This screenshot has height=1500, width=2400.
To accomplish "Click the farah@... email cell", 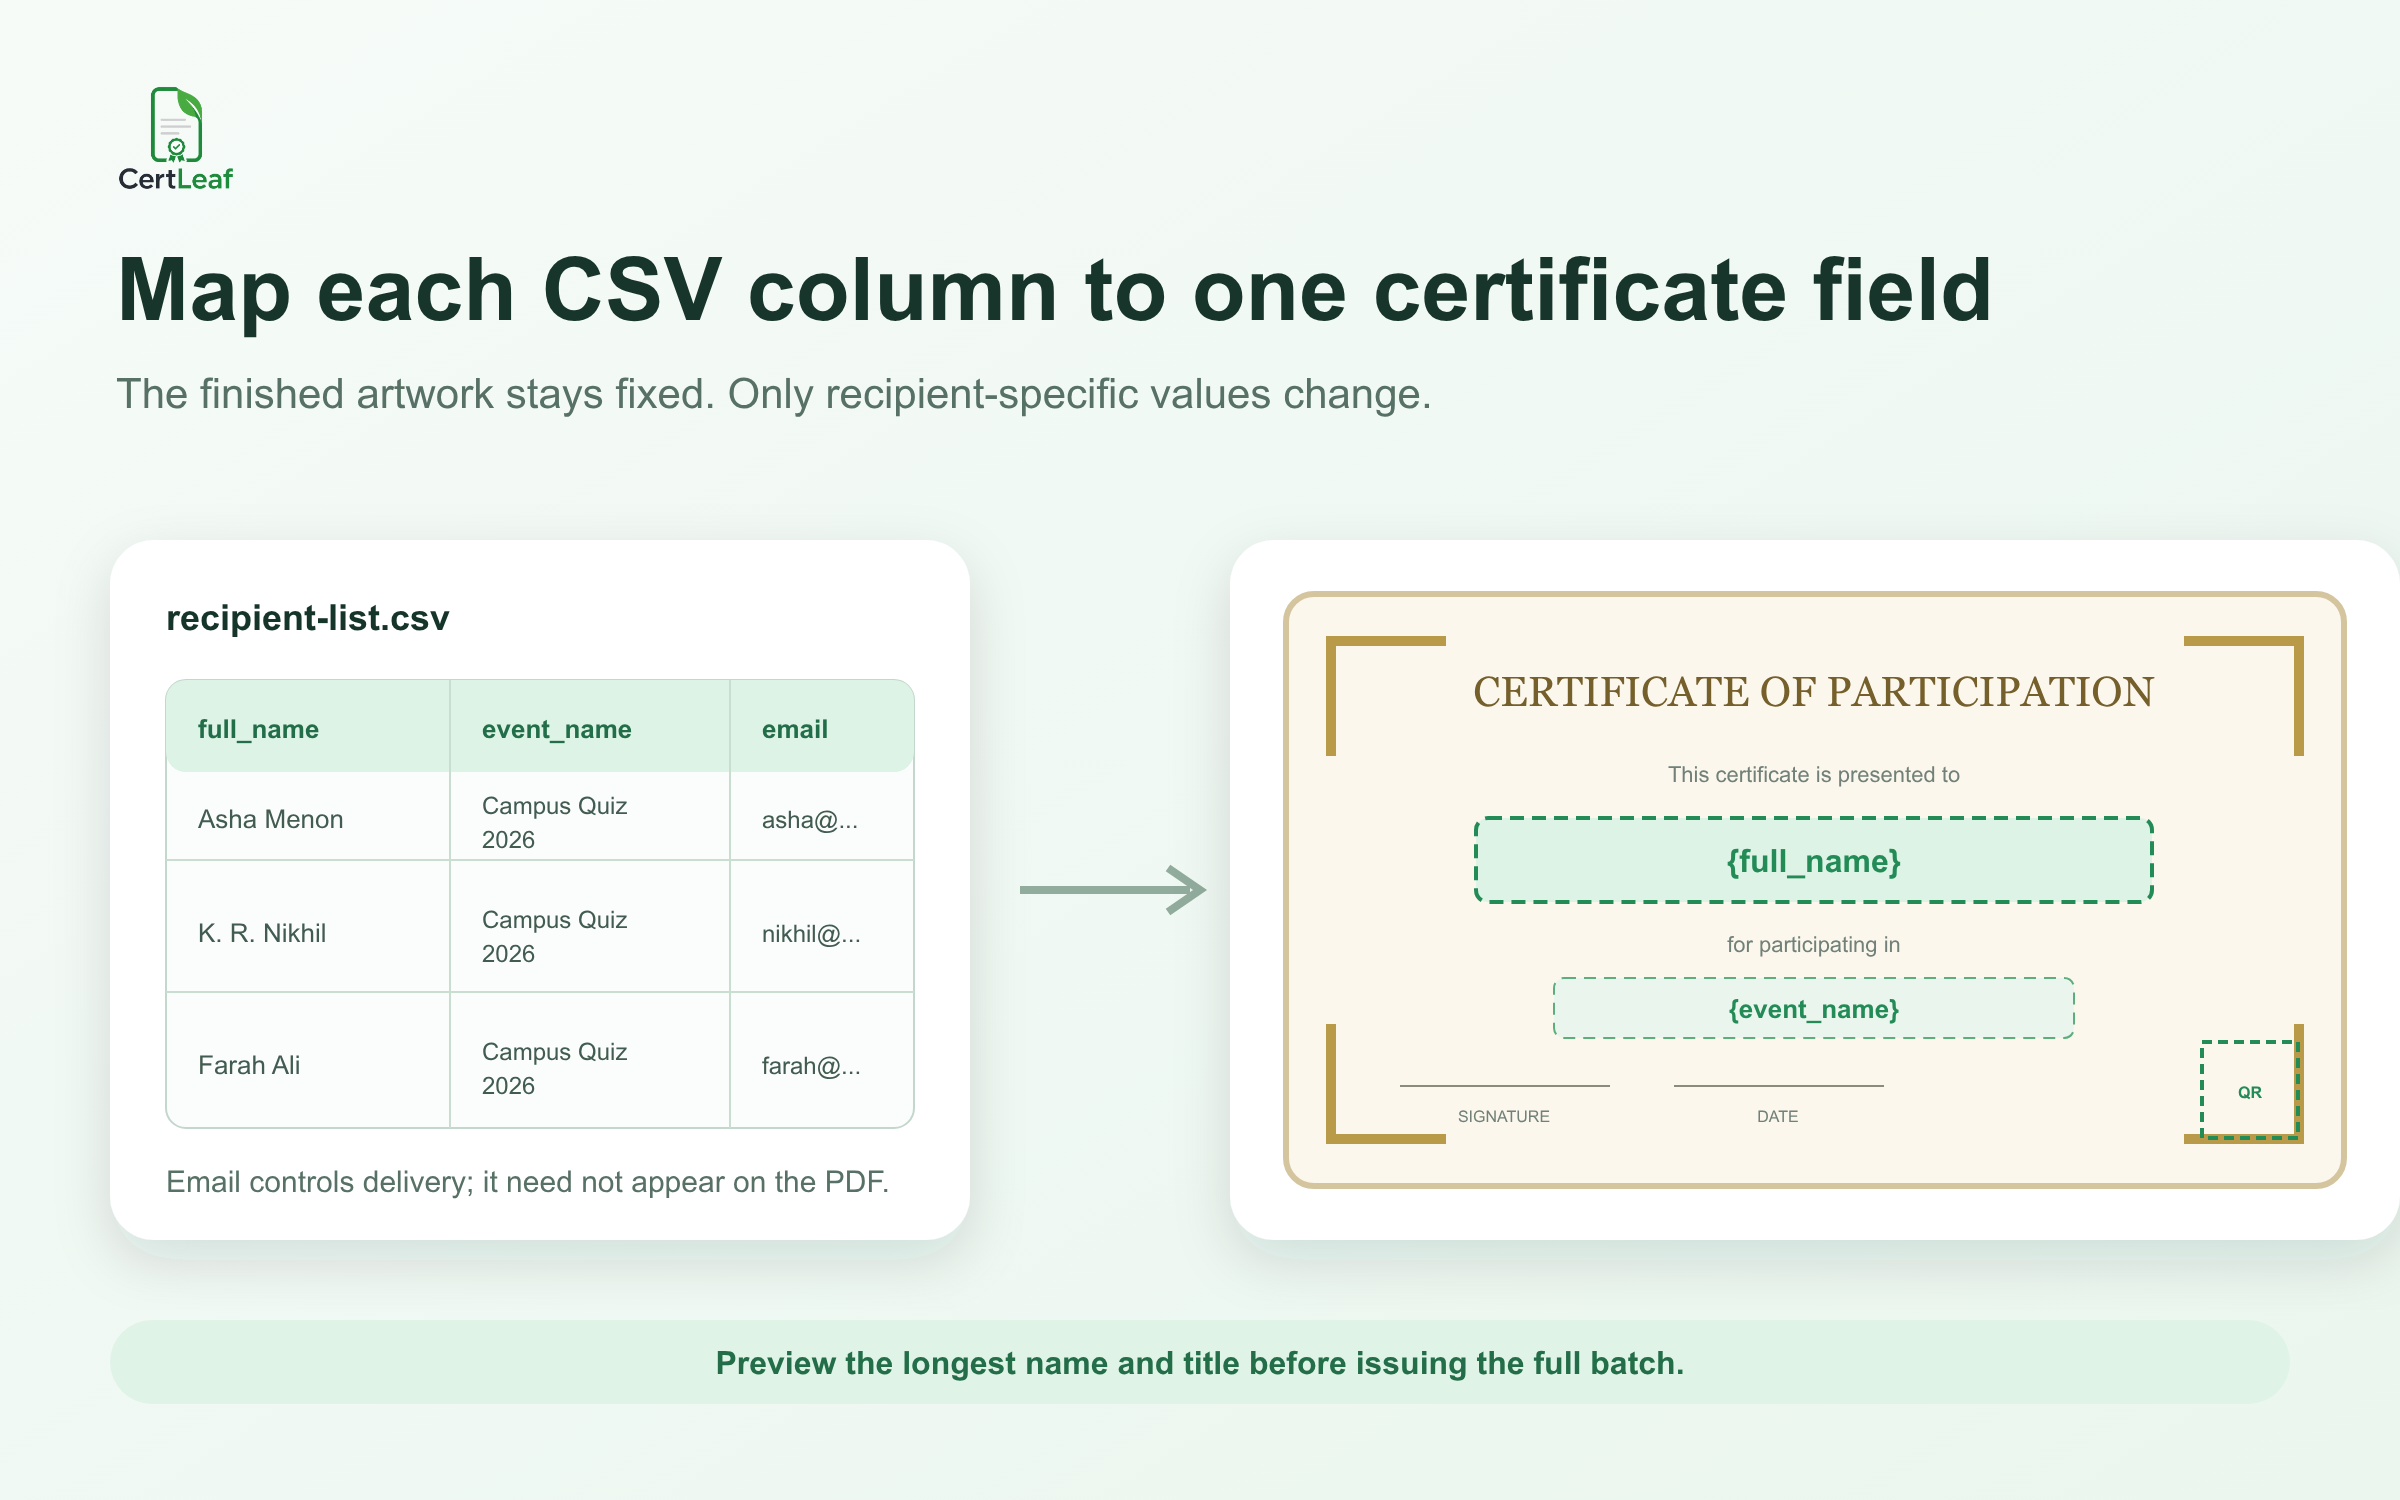I will pyautogui.click(x=822, y=1064).
